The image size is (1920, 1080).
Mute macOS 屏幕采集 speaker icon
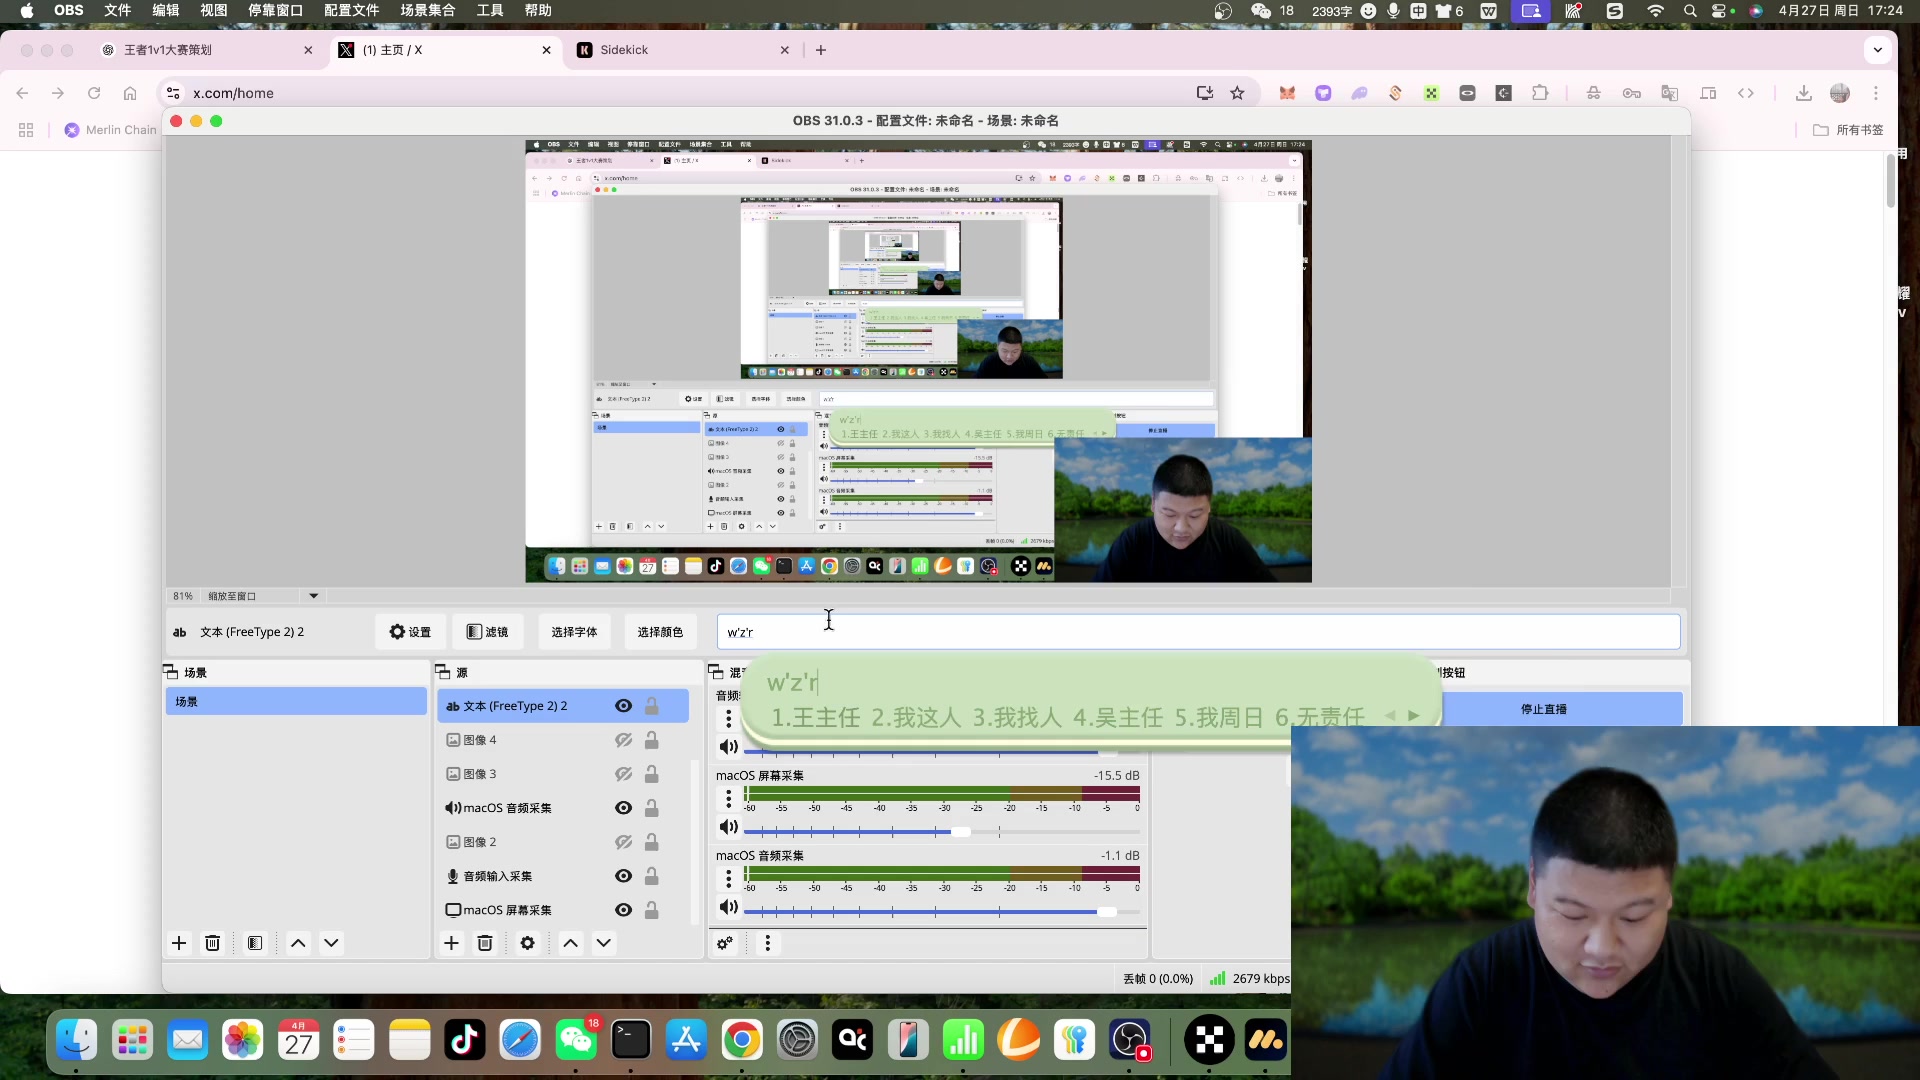point(728,827)
